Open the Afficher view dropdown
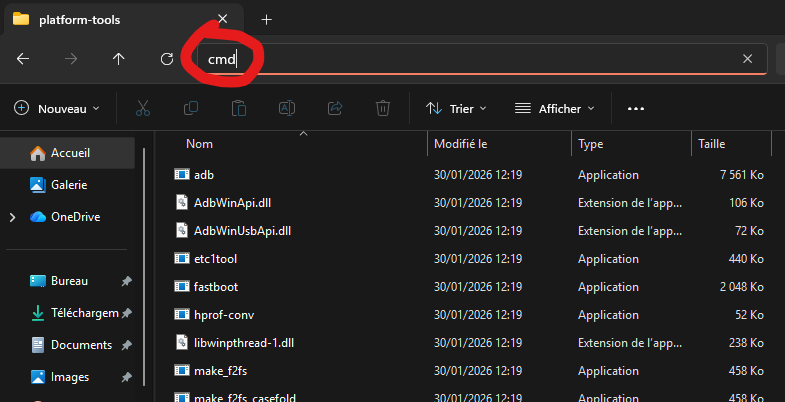This screenshot has height=402, width=785. click(554, 109)
